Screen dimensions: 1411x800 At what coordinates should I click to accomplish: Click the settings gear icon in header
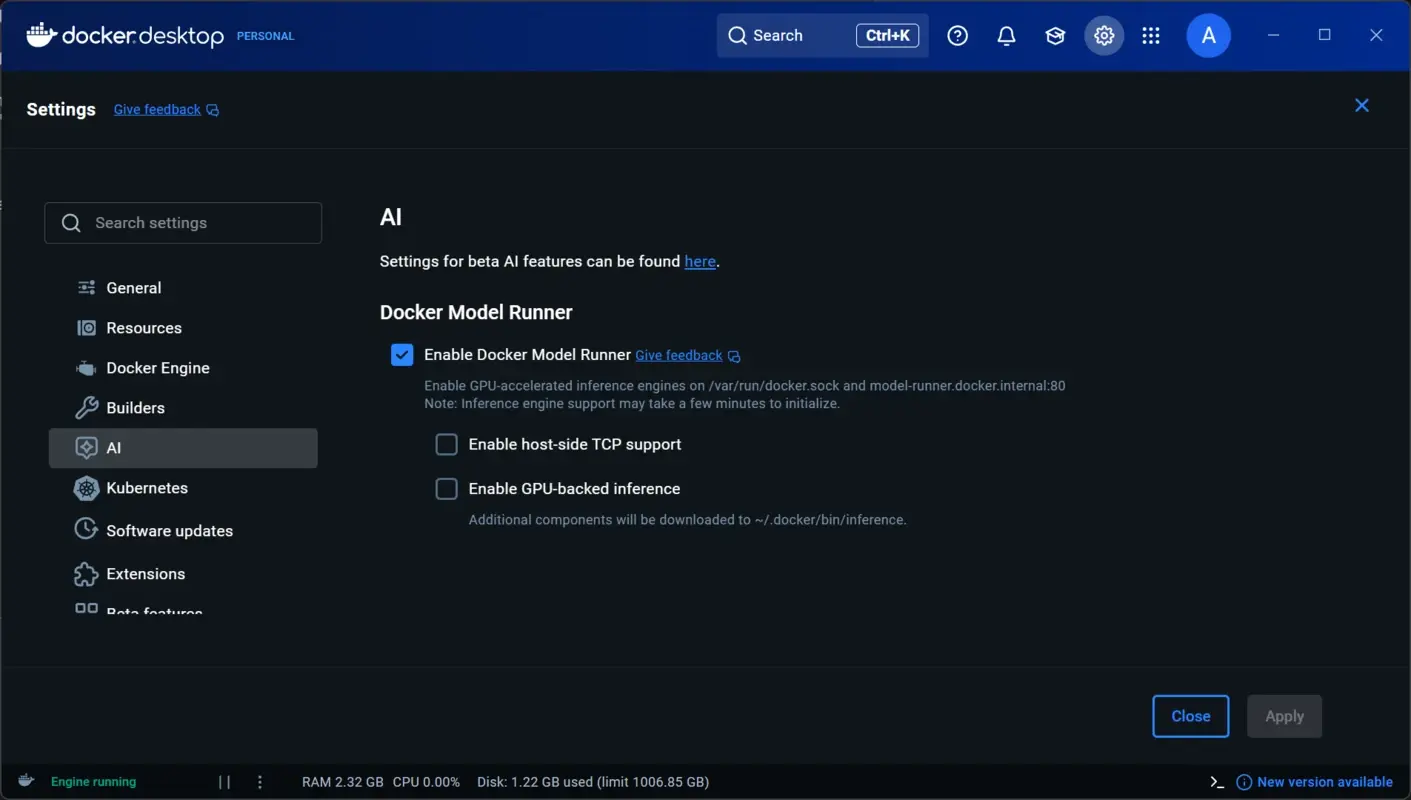tap(1103, 35)
